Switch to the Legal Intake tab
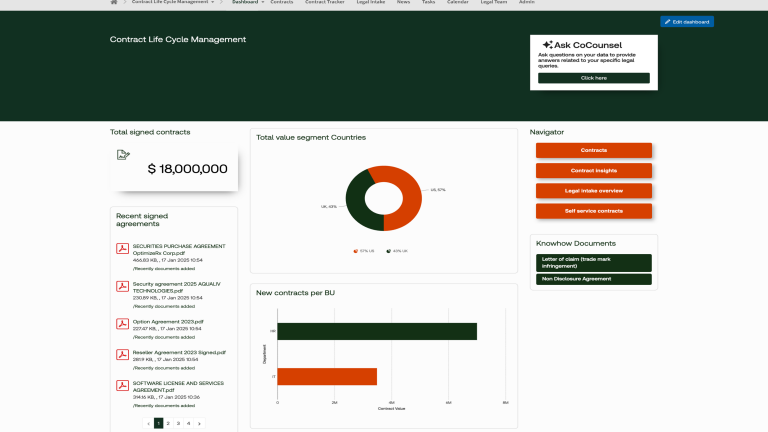 point(371,3)
